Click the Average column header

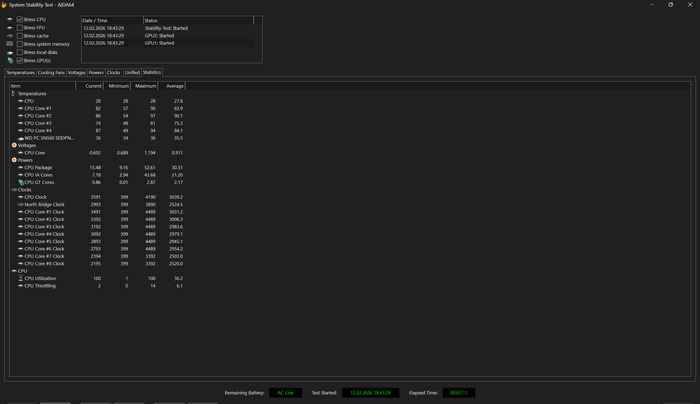(174, 86)
